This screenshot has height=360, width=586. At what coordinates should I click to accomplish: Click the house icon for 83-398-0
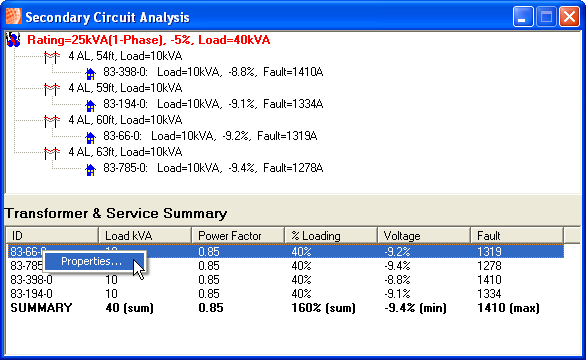coord(90,74)
